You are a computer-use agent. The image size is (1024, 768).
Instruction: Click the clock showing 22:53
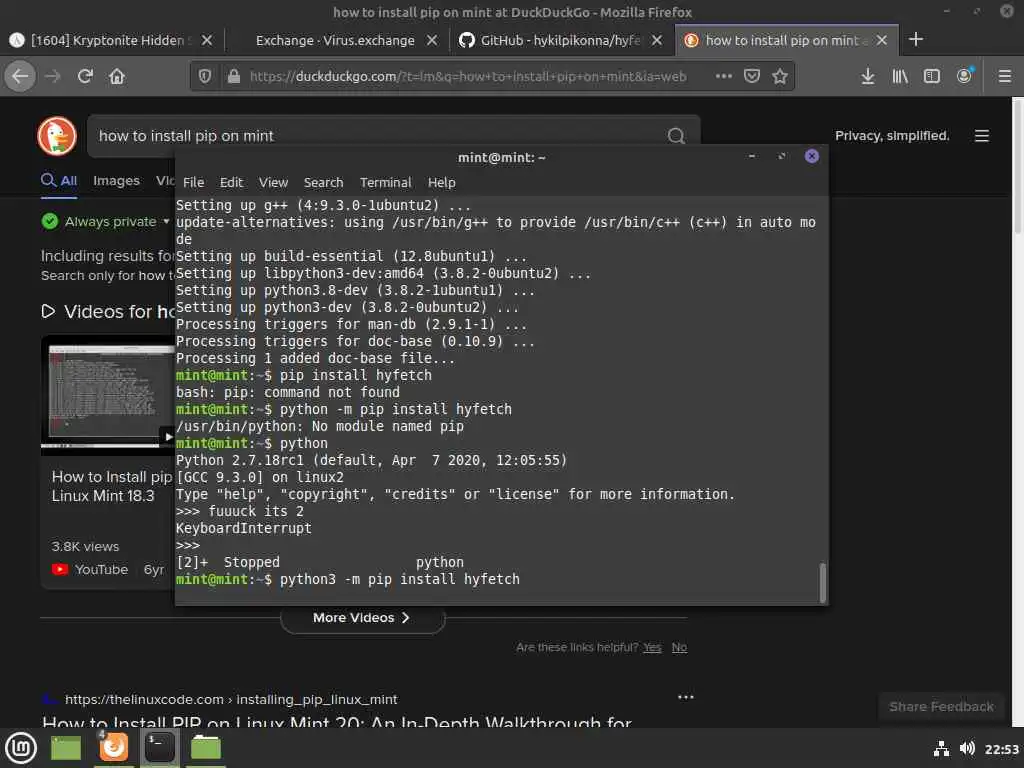1001,749
